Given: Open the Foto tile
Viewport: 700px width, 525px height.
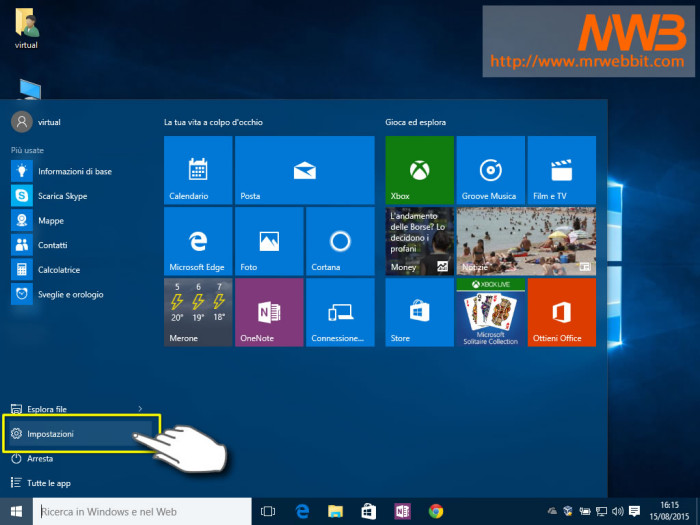Looking at the screenshot, I should click(269, 241).
